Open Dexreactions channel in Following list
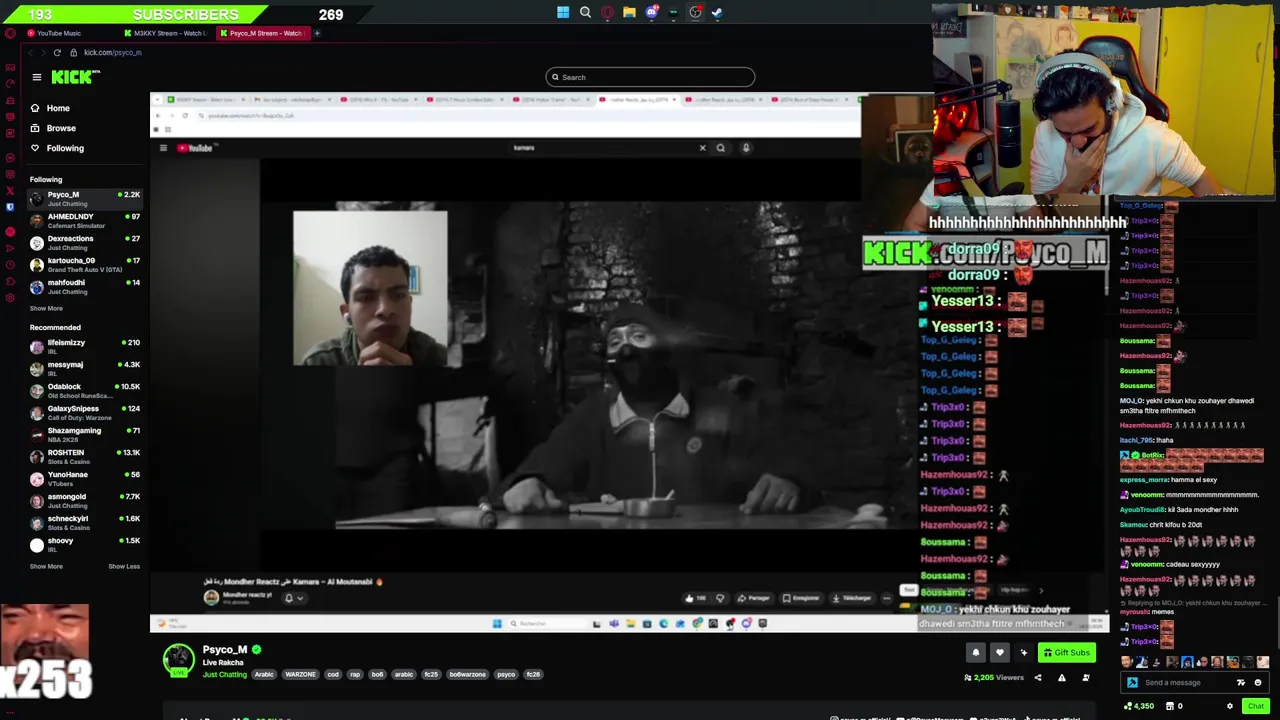Screen dimensions: 1280x720 (x=85, y=242)
